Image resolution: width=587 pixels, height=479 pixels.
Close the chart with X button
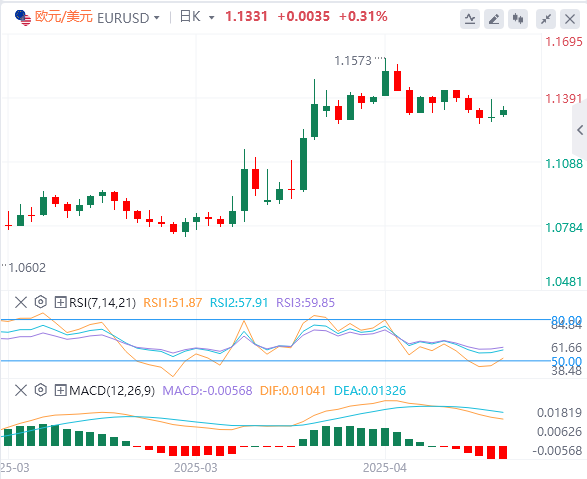(x=570, y=19)
